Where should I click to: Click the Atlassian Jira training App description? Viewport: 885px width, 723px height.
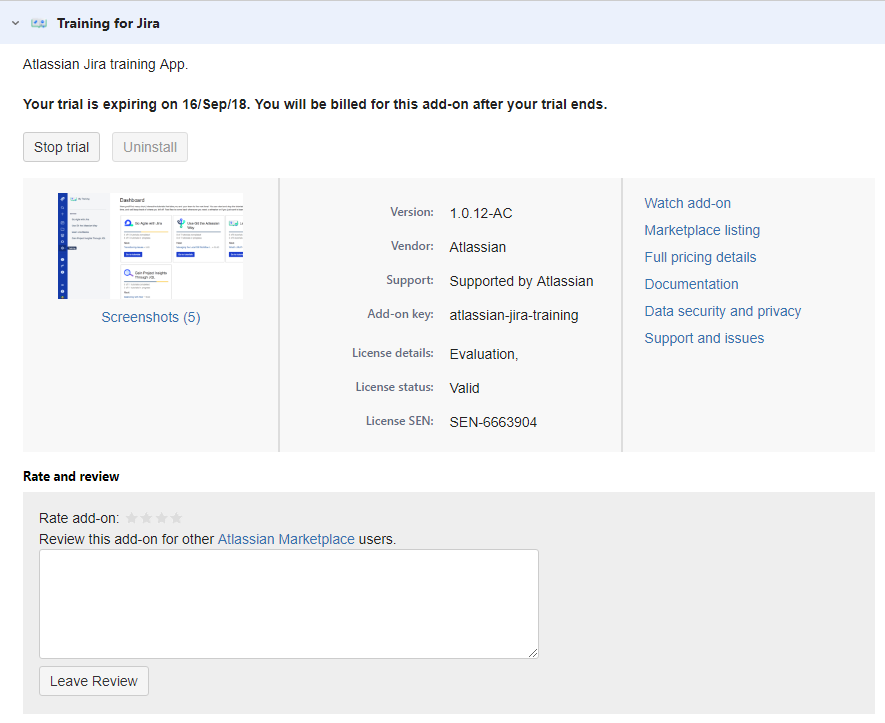(106, 64)
